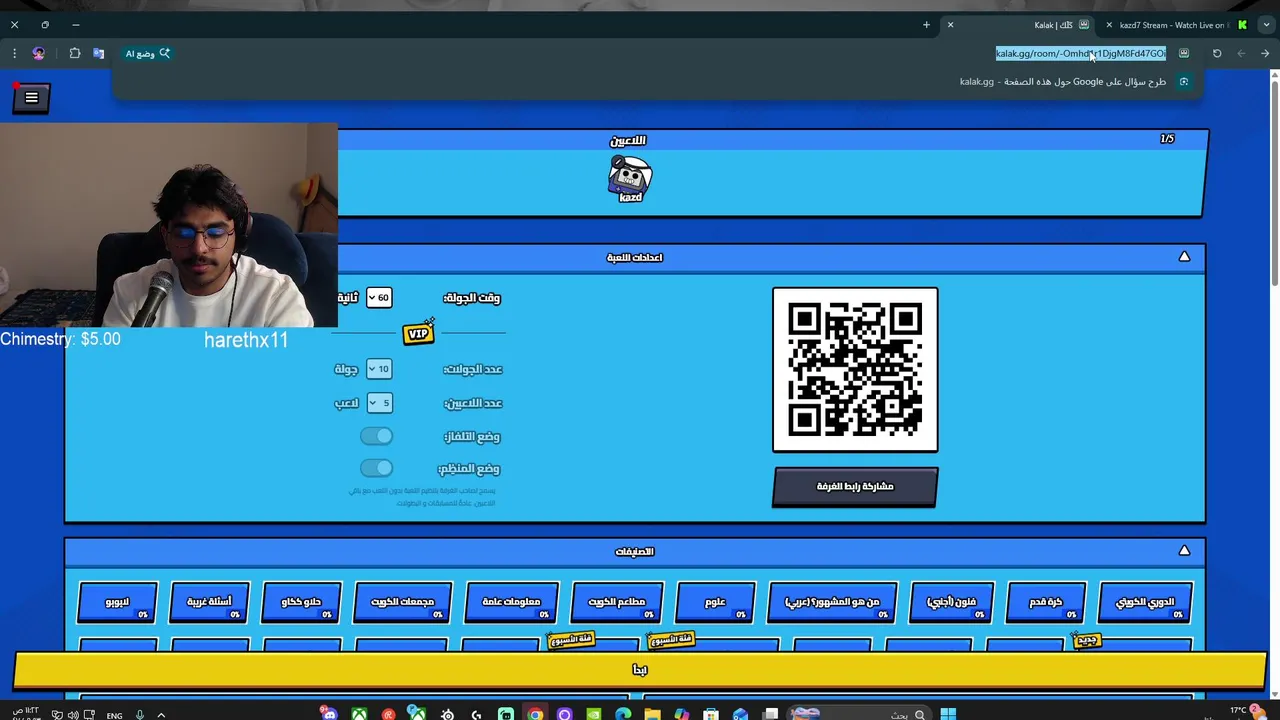This screenshot has width=1280, height=720.
Task: Open the 60 seconds round time dropdown
Action: pyautogui.click(x=379, y=297)
